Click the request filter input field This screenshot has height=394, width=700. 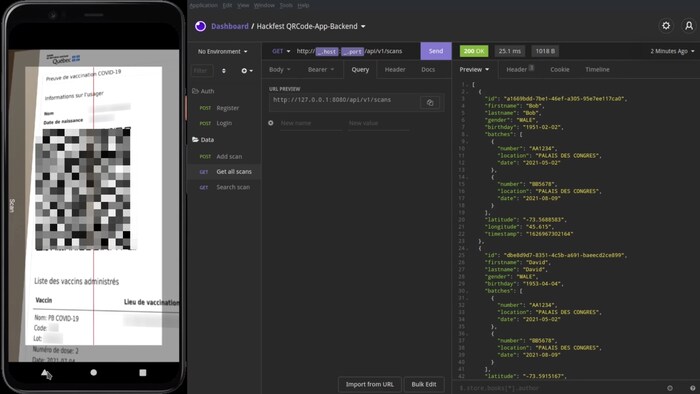point(202,71)
